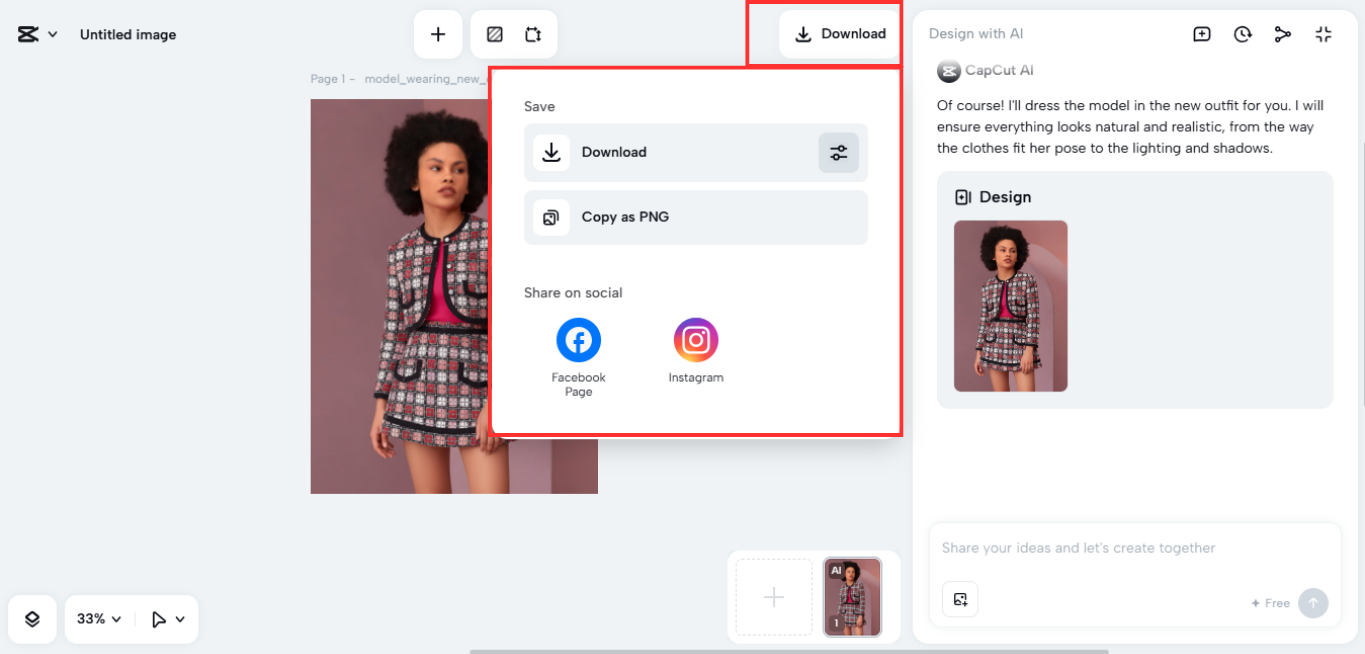Select page 1 thumbnail in page strip
This screenshot has height=654, width=1365.
click(852, 597)
